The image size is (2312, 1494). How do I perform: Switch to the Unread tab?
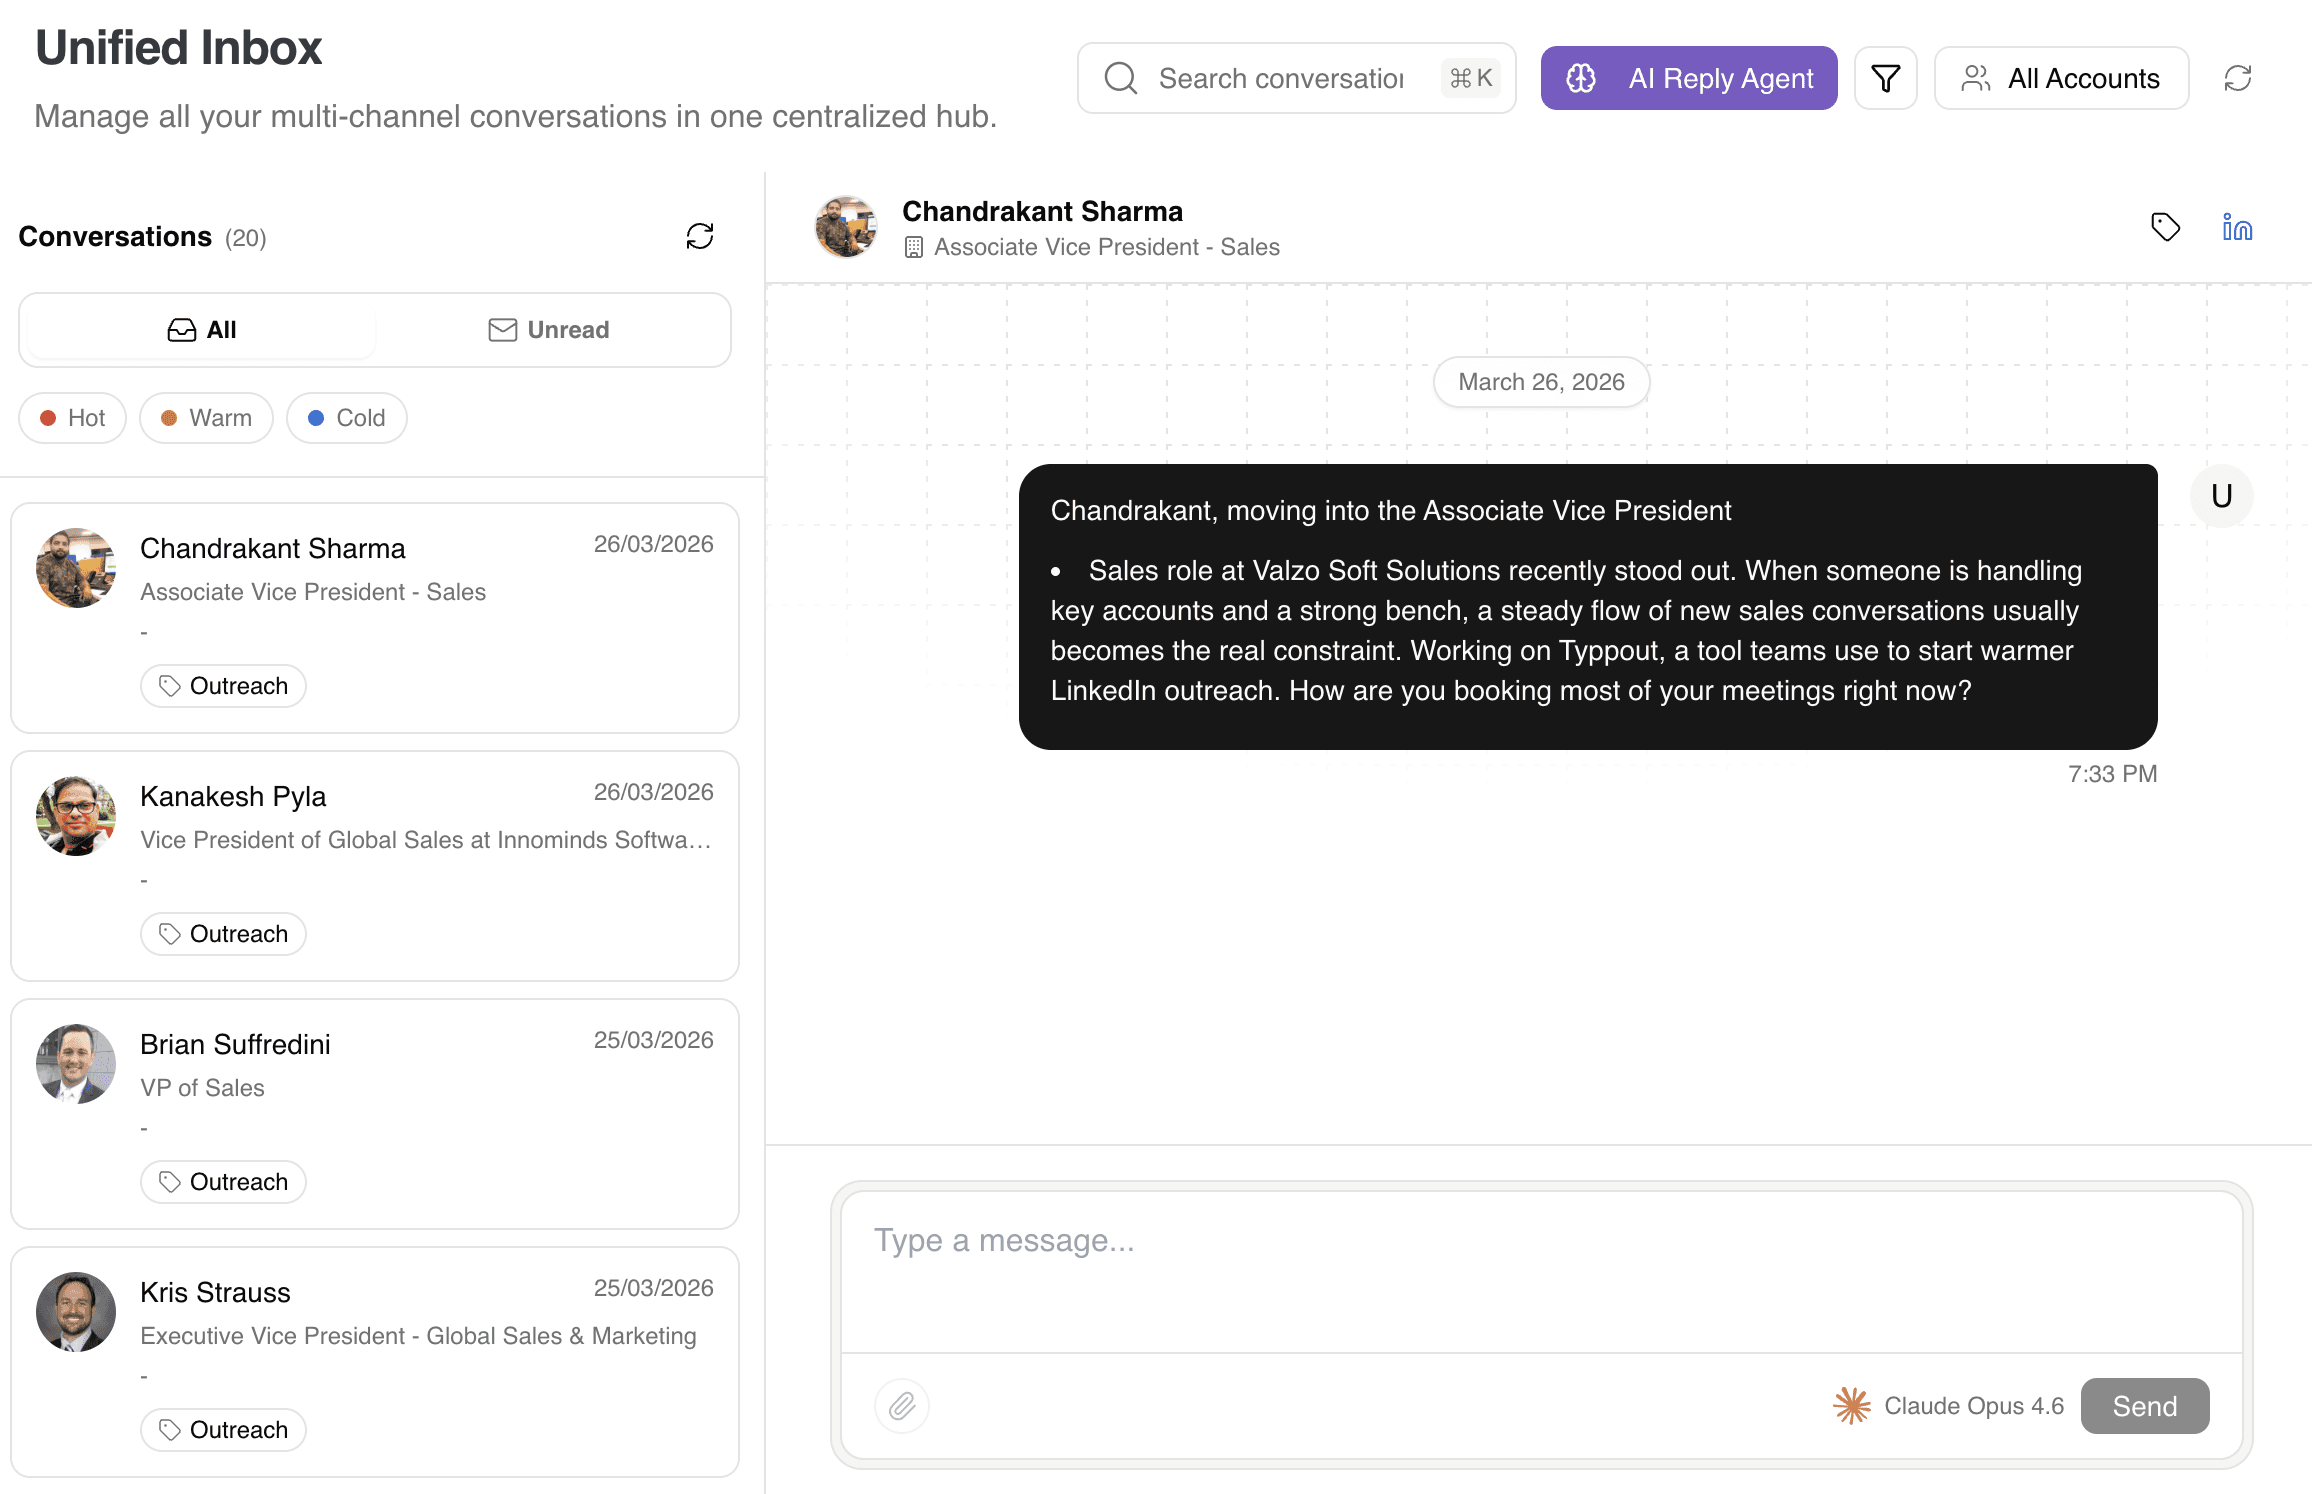click(x=548, y=330)
